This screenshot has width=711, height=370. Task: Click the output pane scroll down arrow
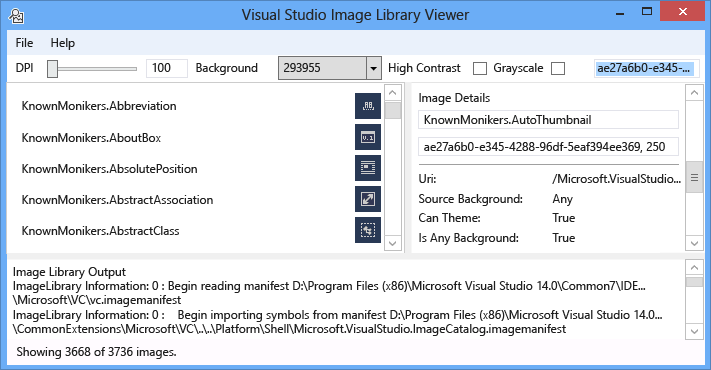point(694,331)
